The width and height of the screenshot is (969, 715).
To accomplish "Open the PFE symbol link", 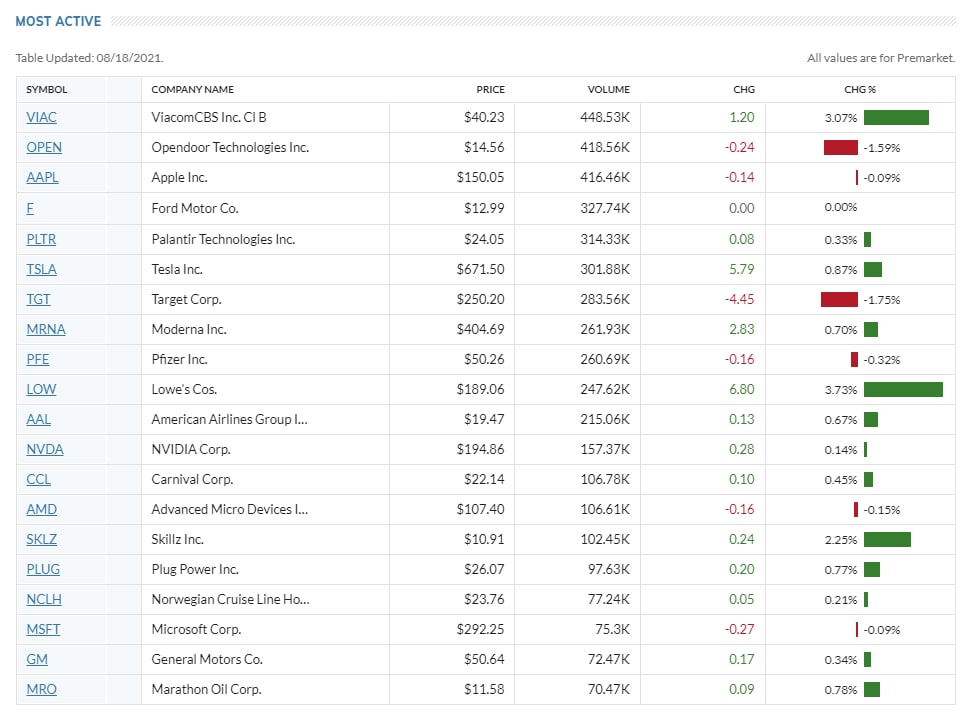I will tap(38, 359).
